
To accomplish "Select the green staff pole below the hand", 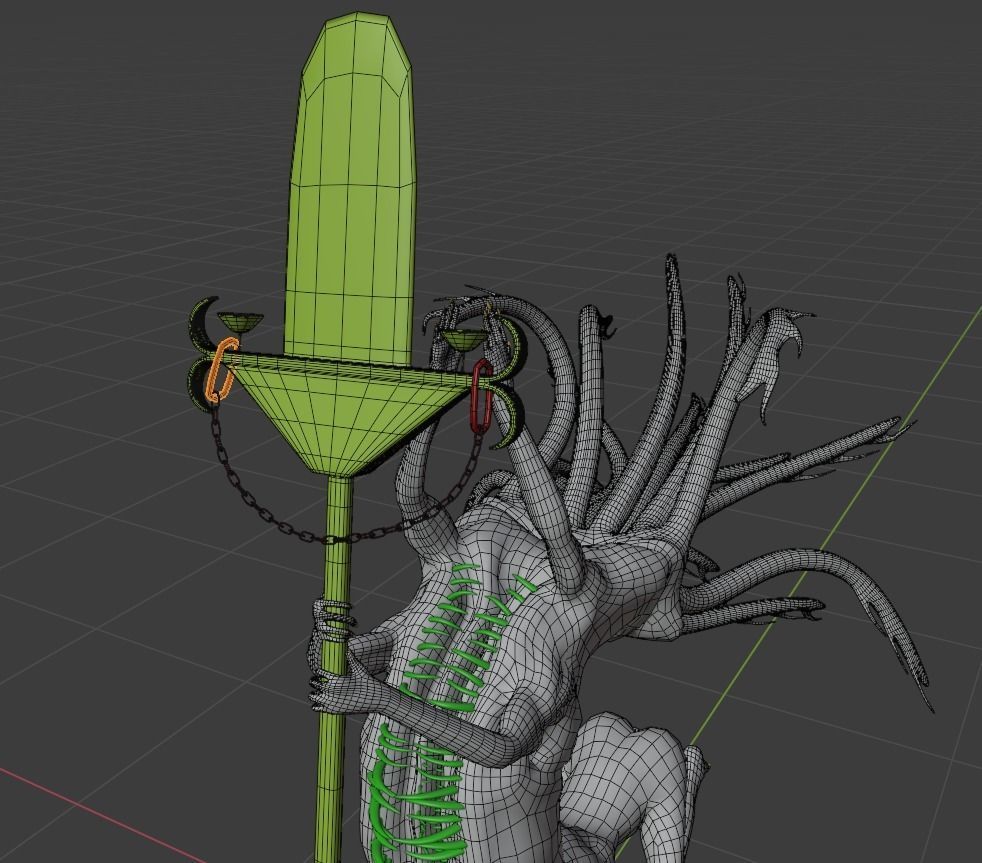I will coord(331,786).
